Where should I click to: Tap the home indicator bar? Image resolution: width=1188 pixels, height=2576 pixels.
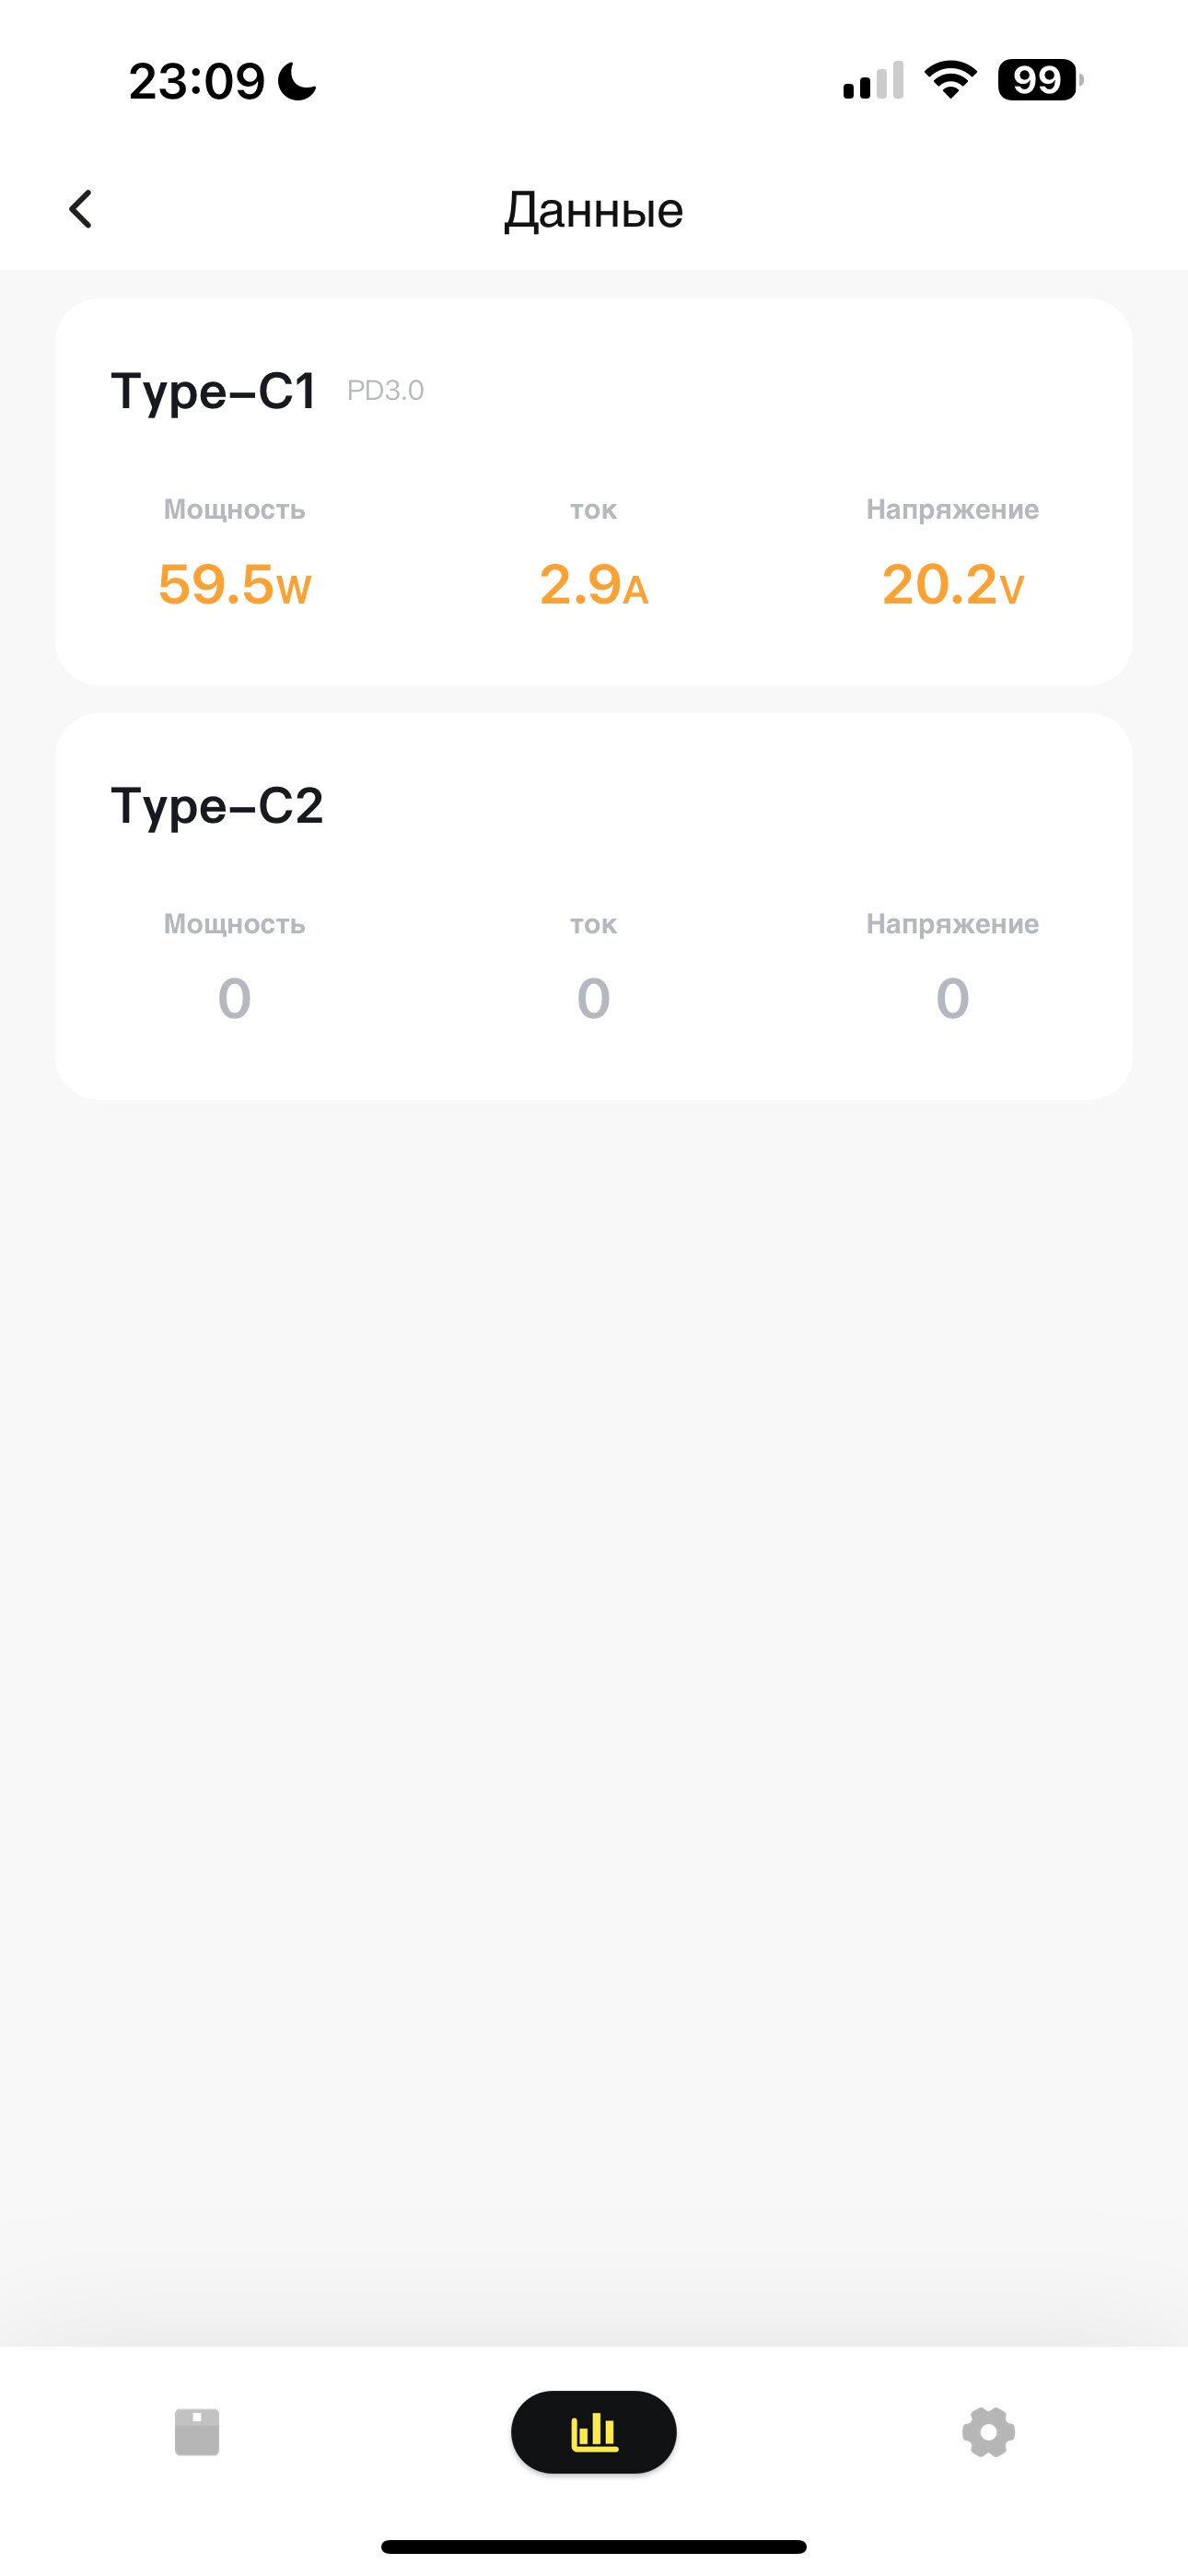click(594, 2546)
